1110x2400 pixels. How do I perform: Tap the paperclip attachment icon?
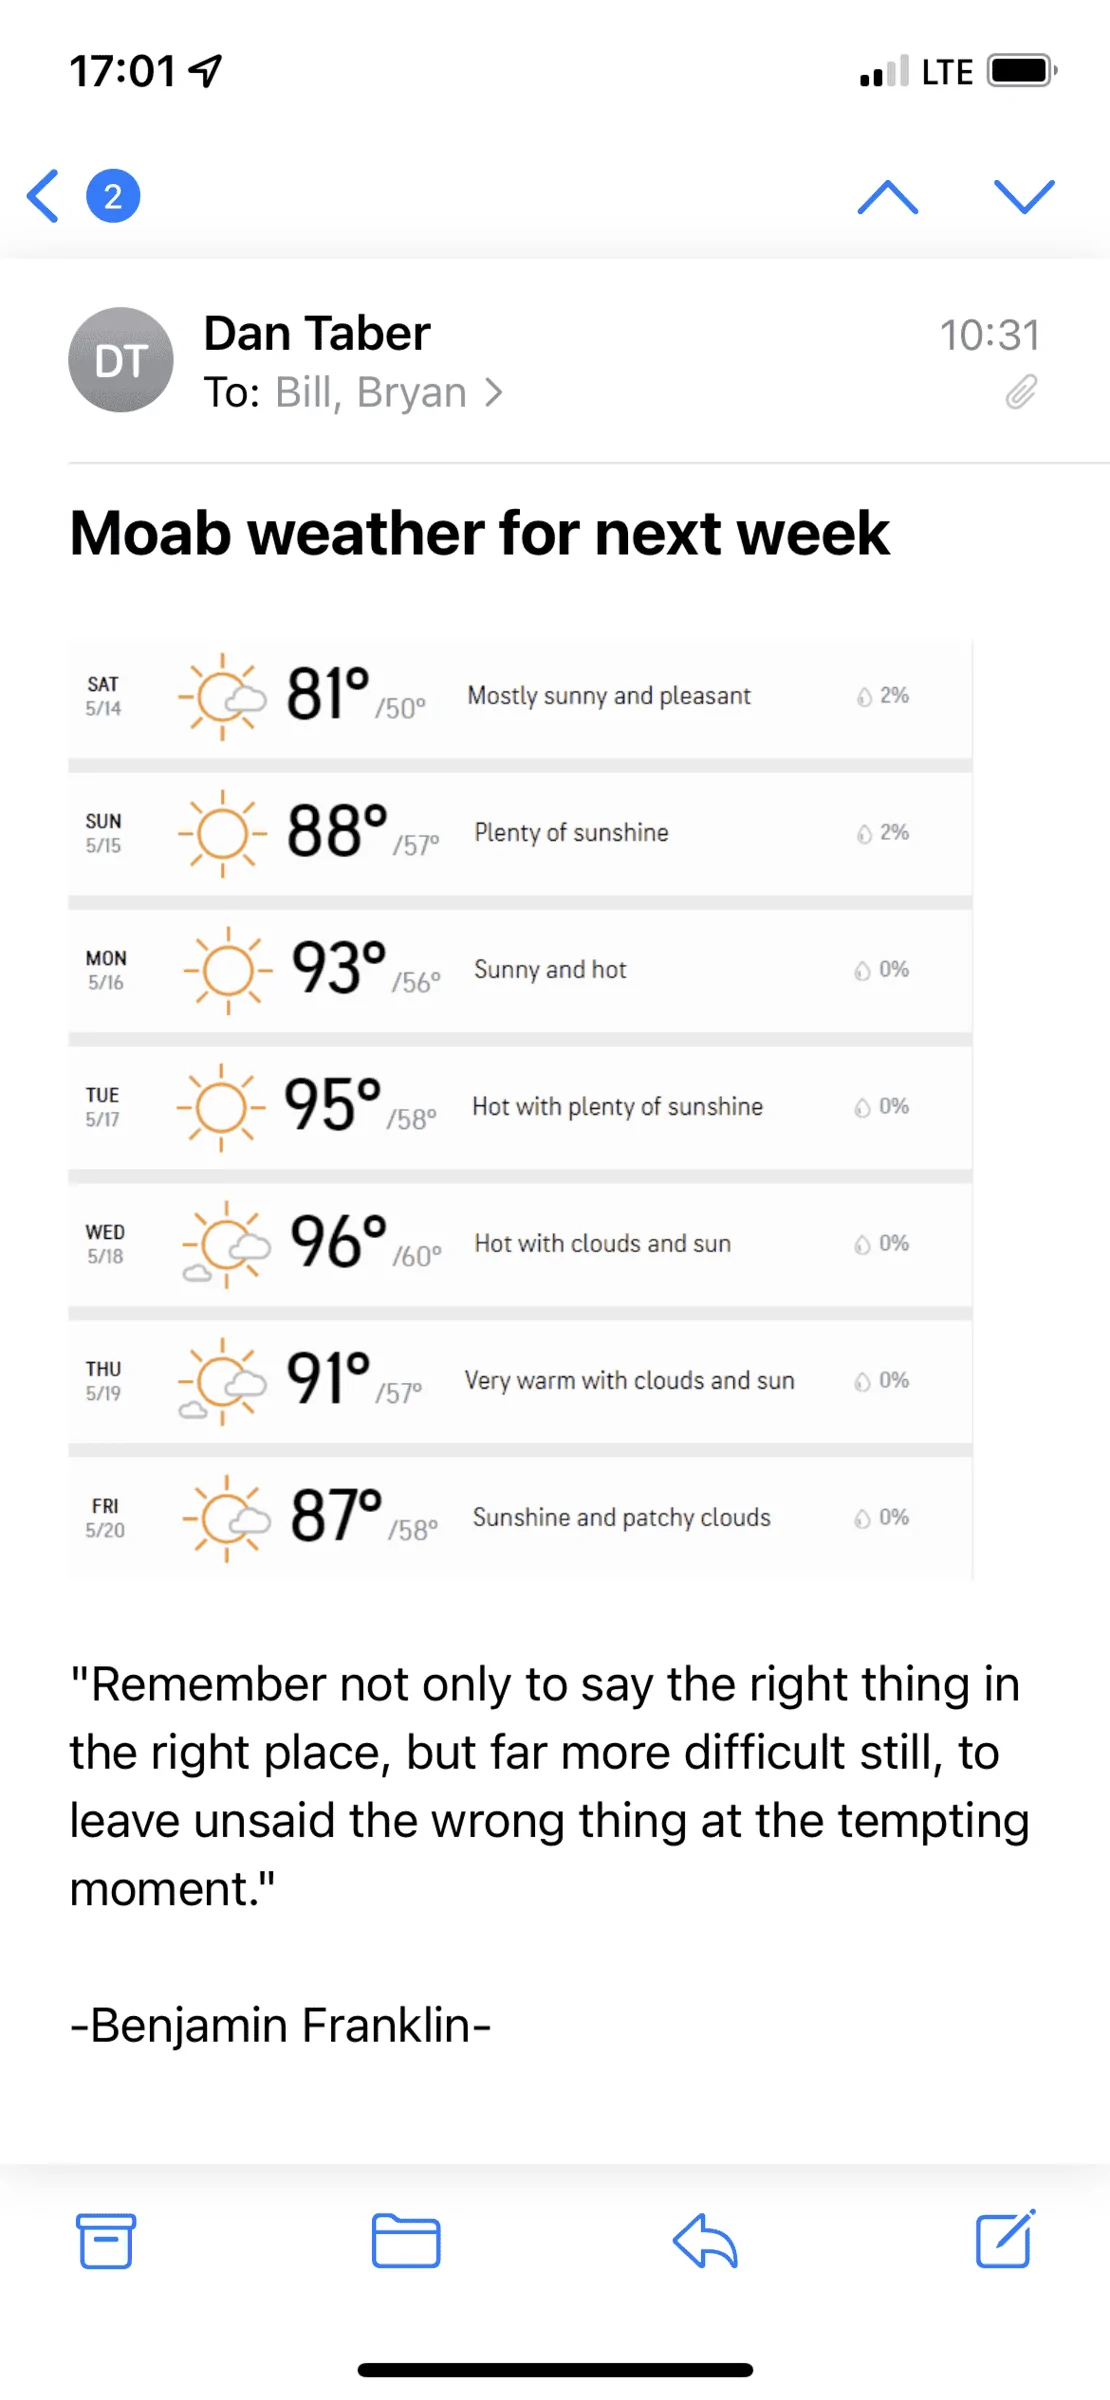pyautogui.click(x=1021, y=393)
